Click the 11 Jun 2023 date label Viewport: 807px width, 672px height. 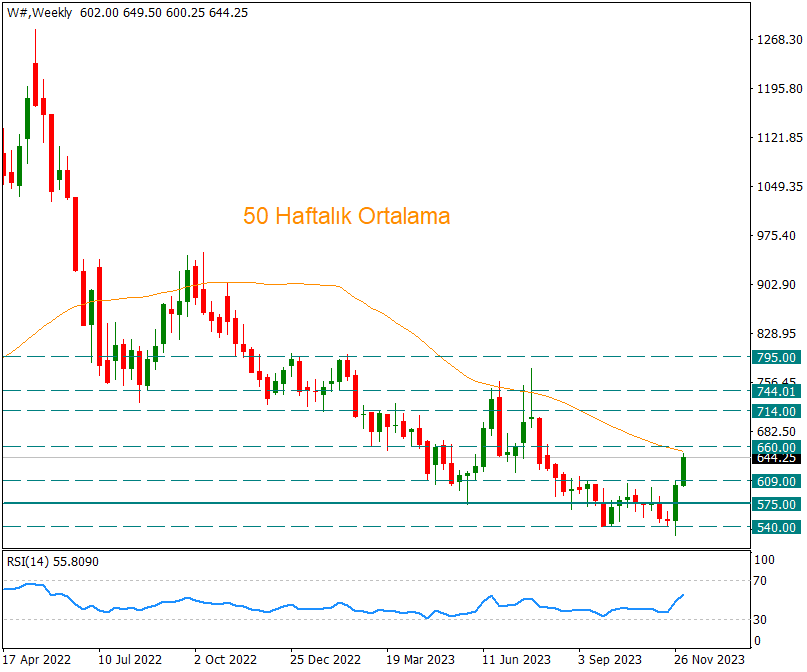[516, 660]
